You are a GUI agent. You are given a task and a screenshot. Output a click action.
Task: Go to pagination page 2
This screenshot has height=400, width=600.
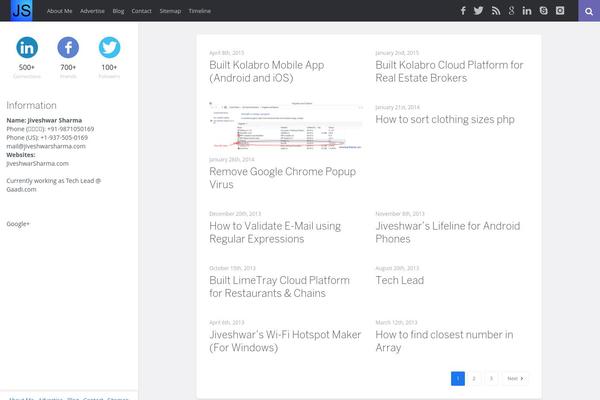(x=474, y=379)
